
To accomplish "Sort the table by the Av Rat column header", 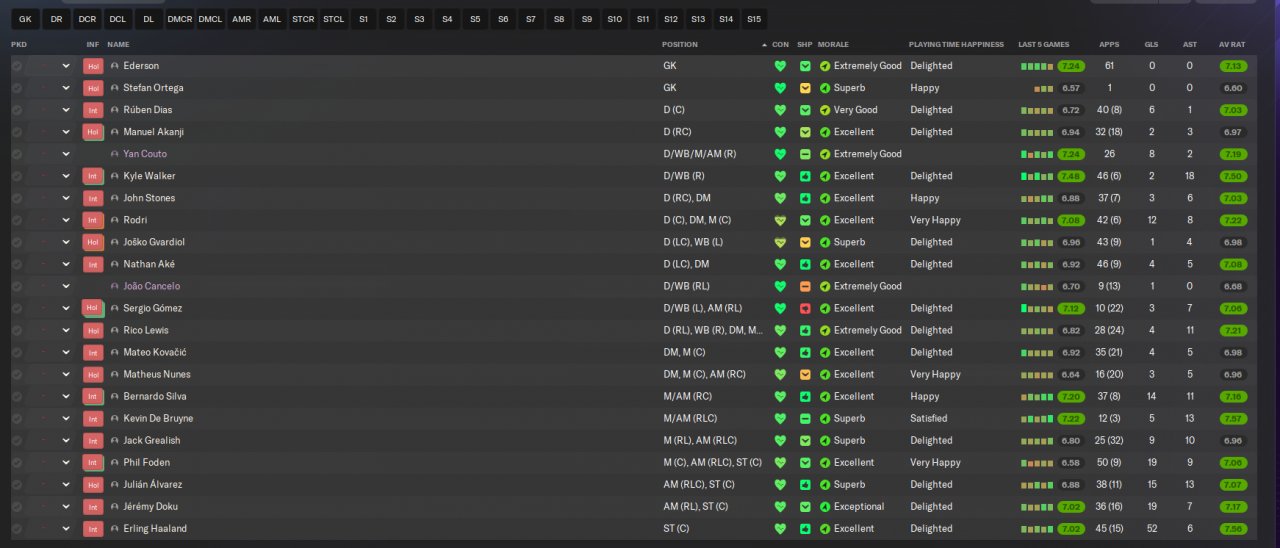I will coord(1232,45).
